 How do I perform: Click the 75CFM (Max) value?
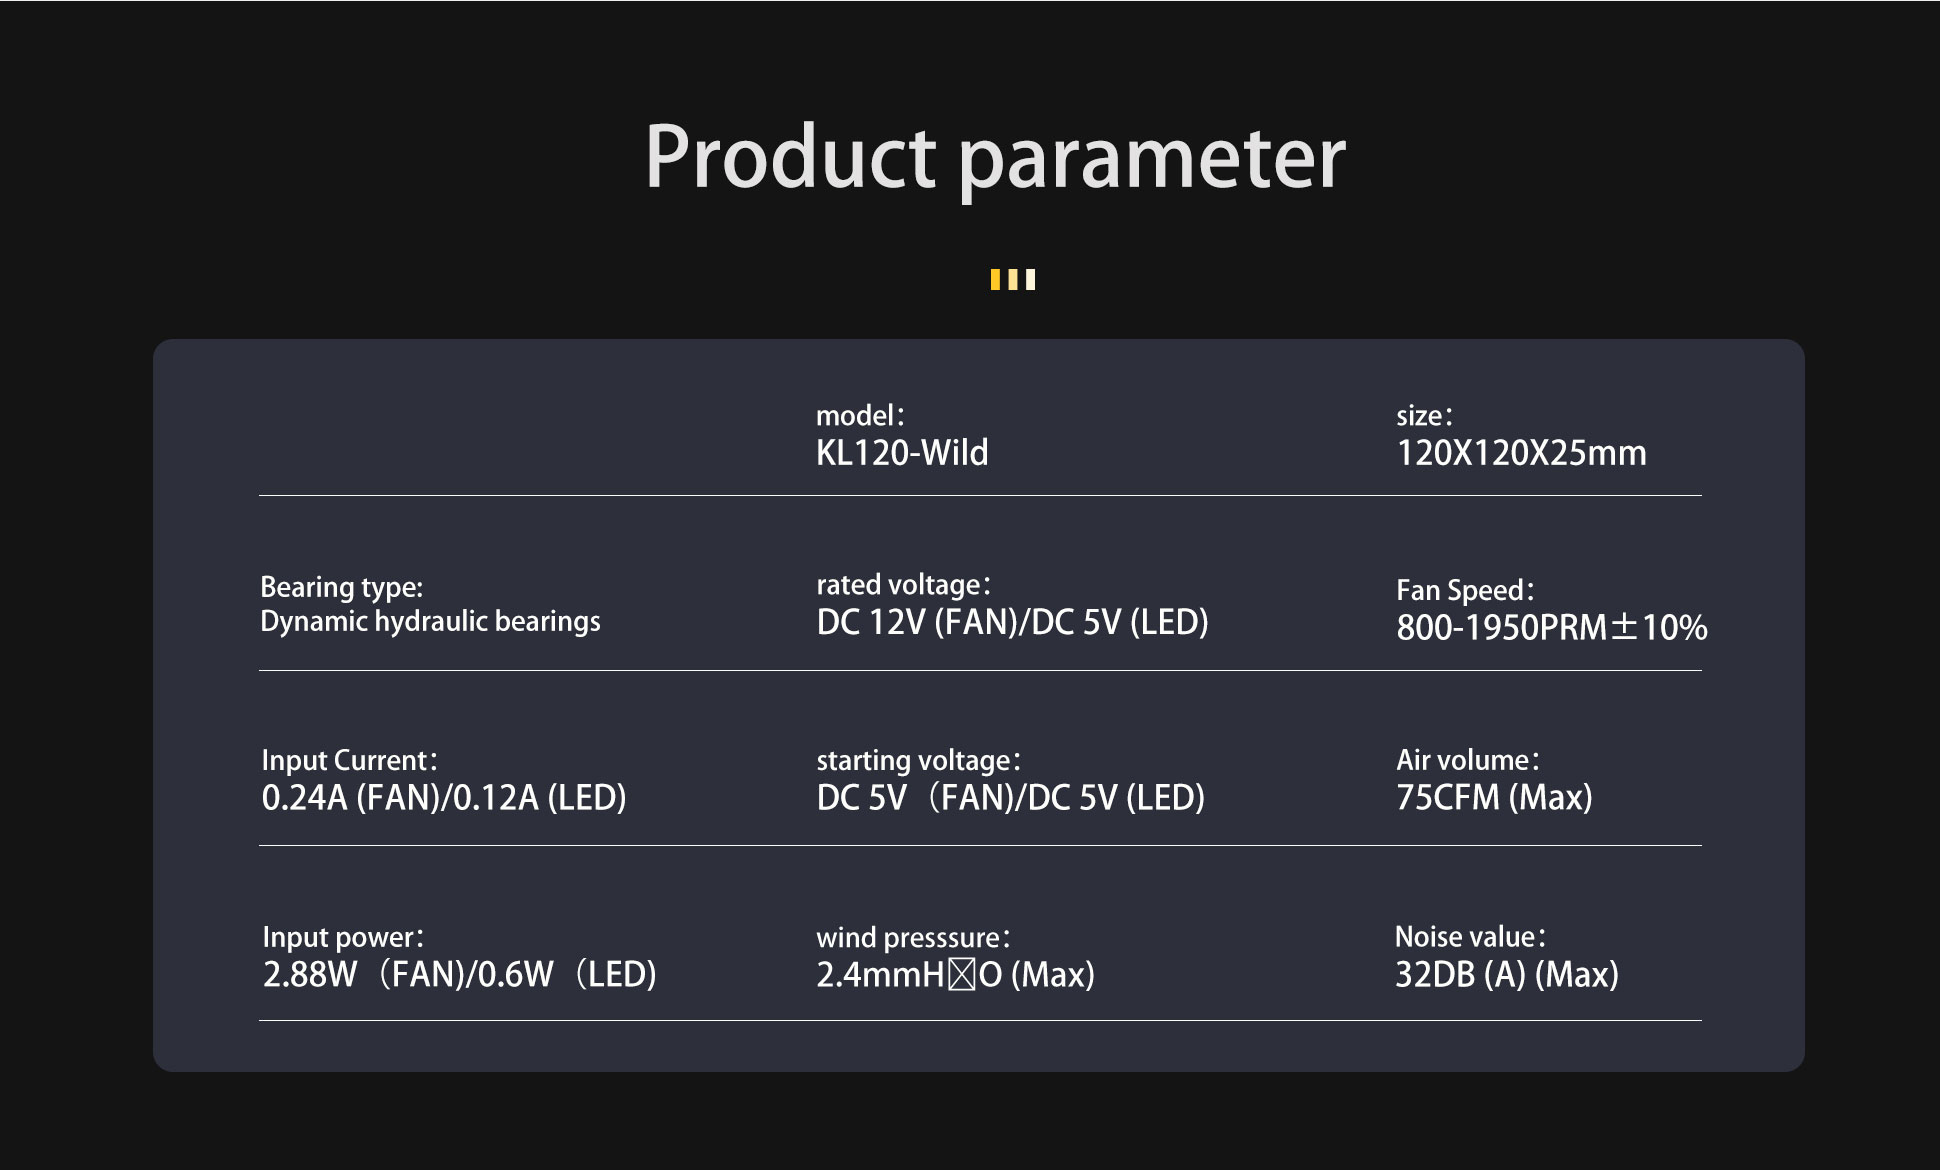[x=1494, y=798]
